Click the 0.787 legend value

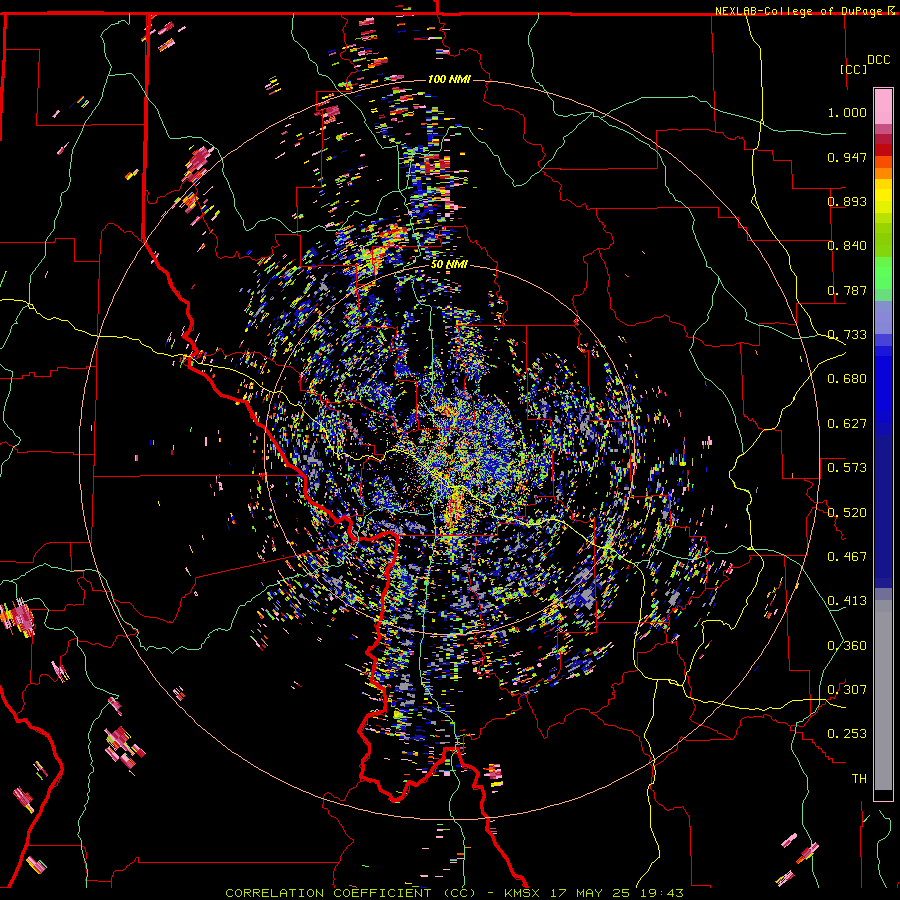[847, 290]
